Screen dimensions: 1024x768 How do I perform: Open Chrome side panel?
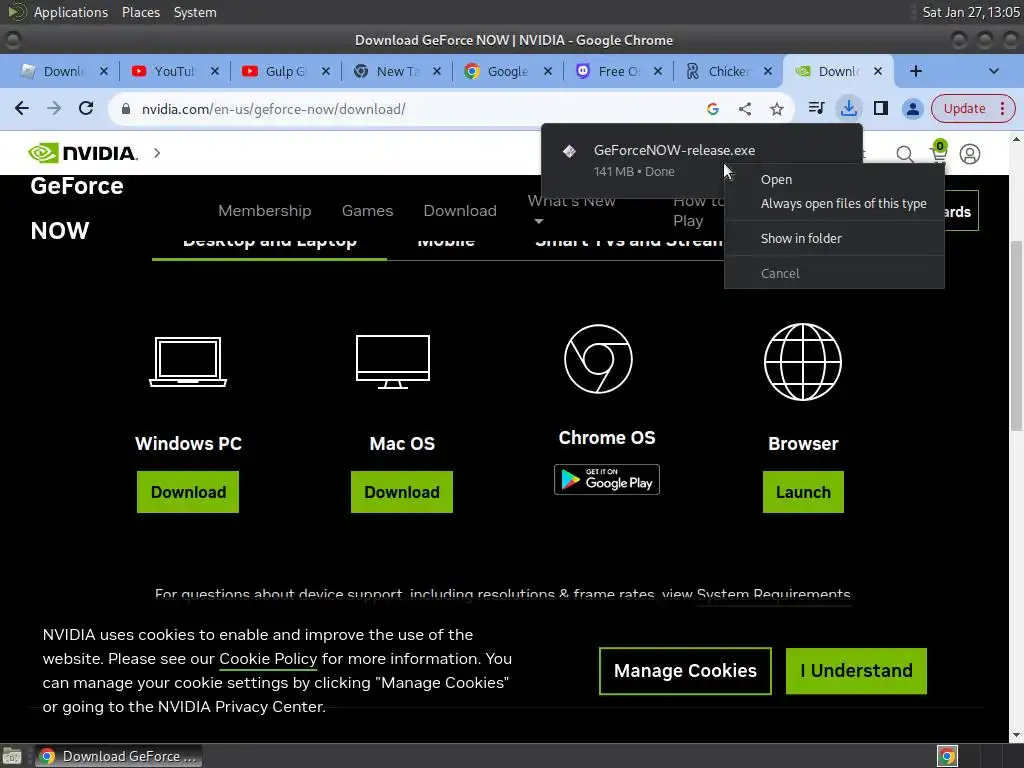coord(880,108)
